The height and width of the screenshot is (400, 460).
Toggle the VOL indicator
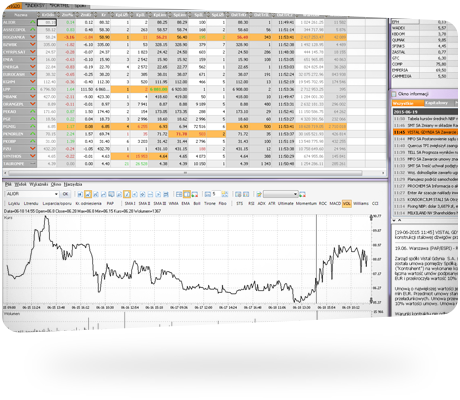(347, 203)
